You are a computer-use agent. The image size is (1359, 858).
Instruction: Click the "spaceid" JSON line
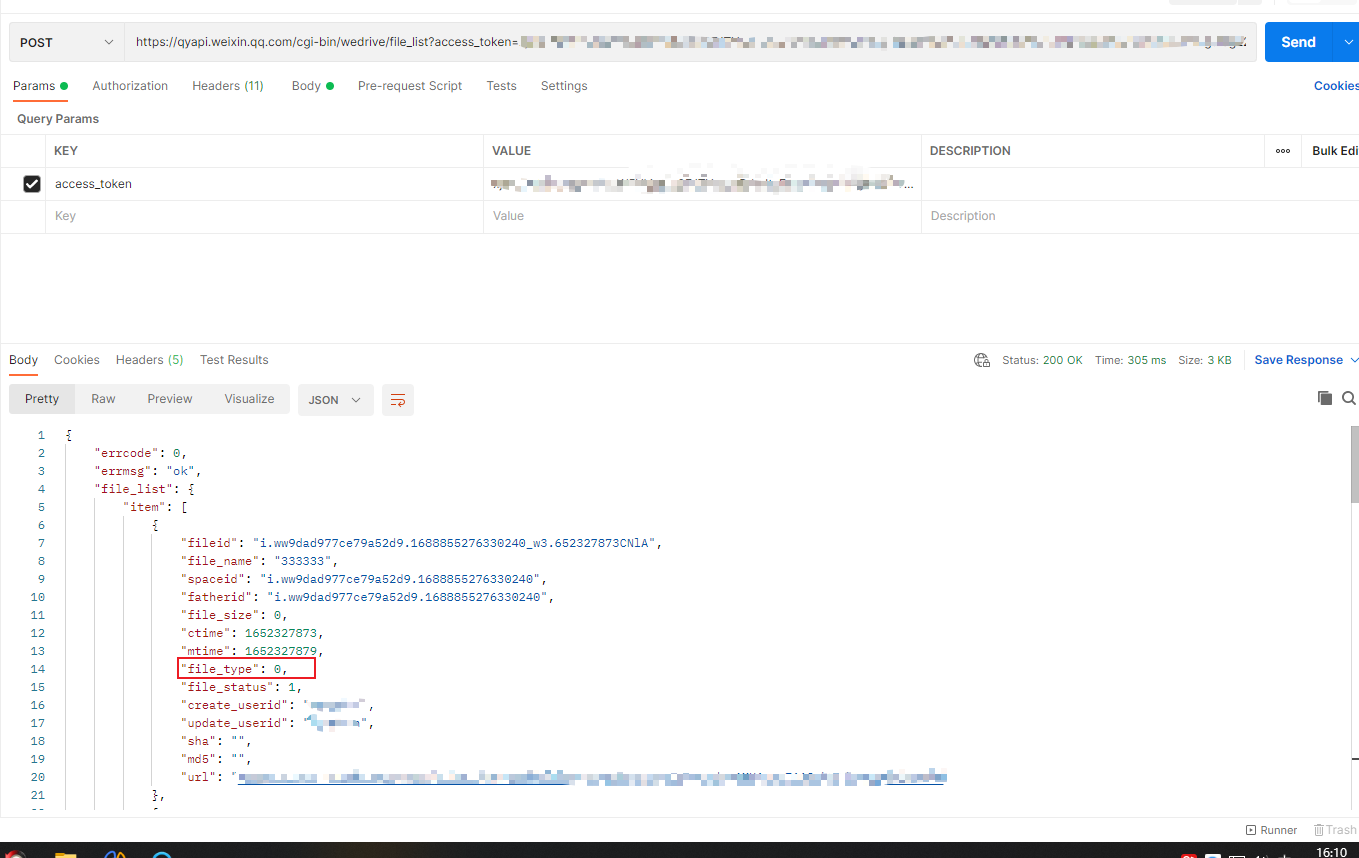click(364, 579)
